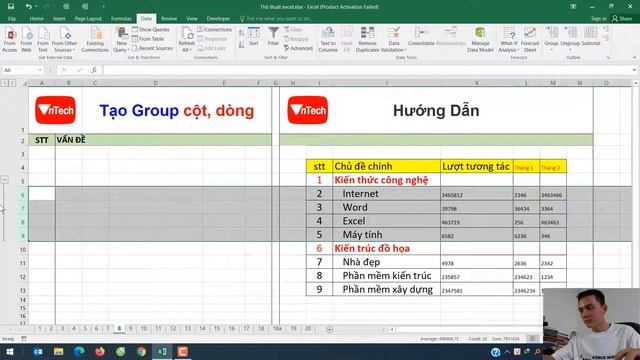Switch to sheet tab 9
The image size is (640, 360).
131,329
